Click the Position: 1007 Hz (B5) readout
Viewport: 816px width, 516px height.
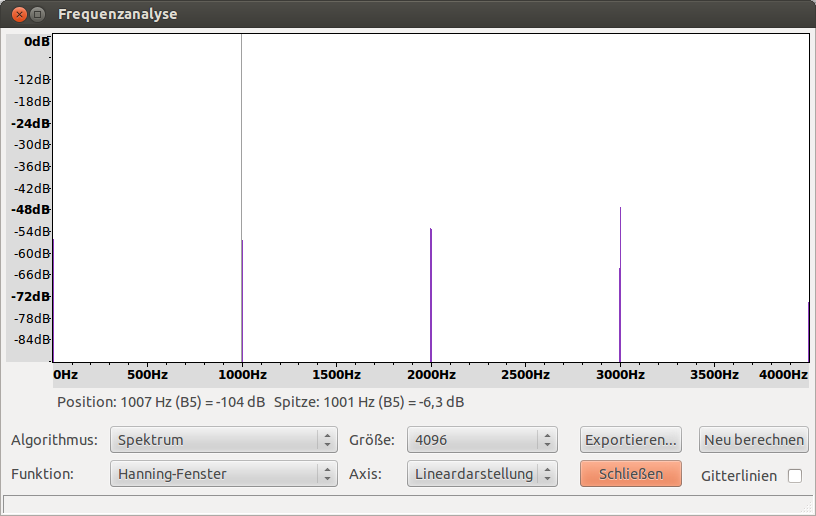161,403
